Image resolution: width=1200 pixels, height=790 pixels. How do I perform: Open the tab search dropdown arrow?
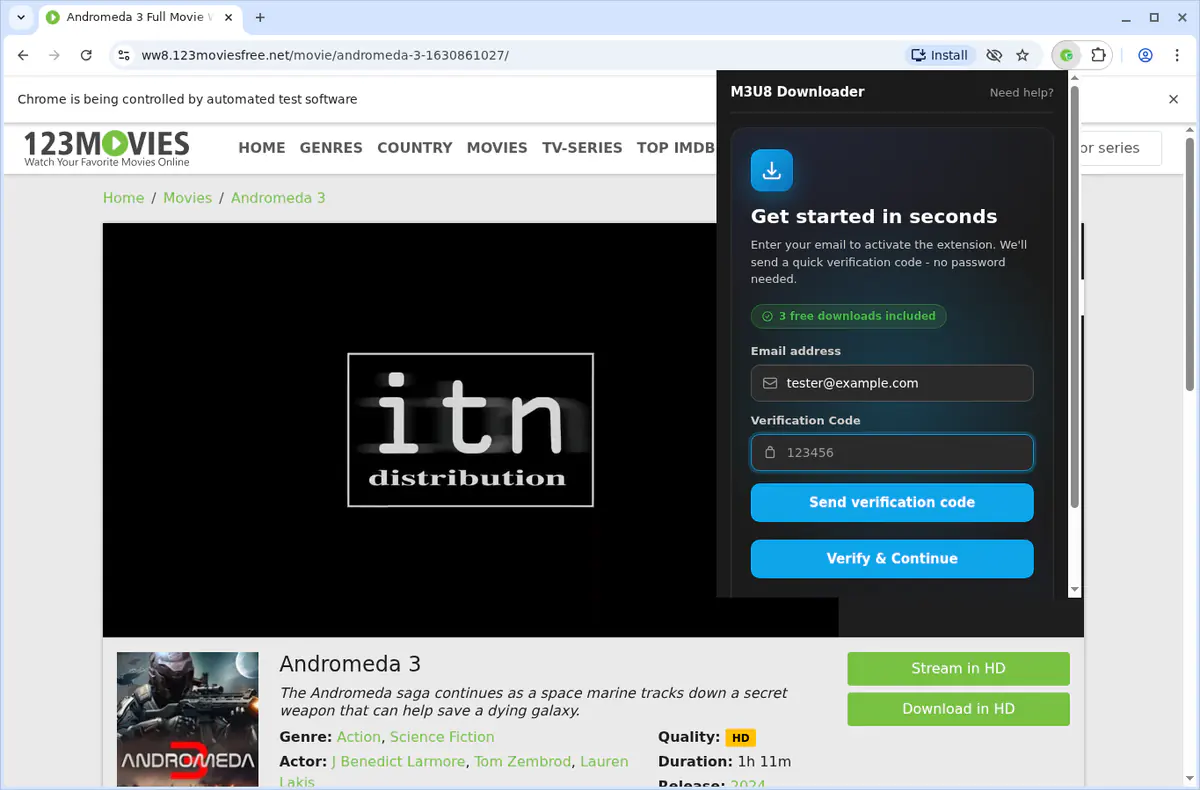21,17
